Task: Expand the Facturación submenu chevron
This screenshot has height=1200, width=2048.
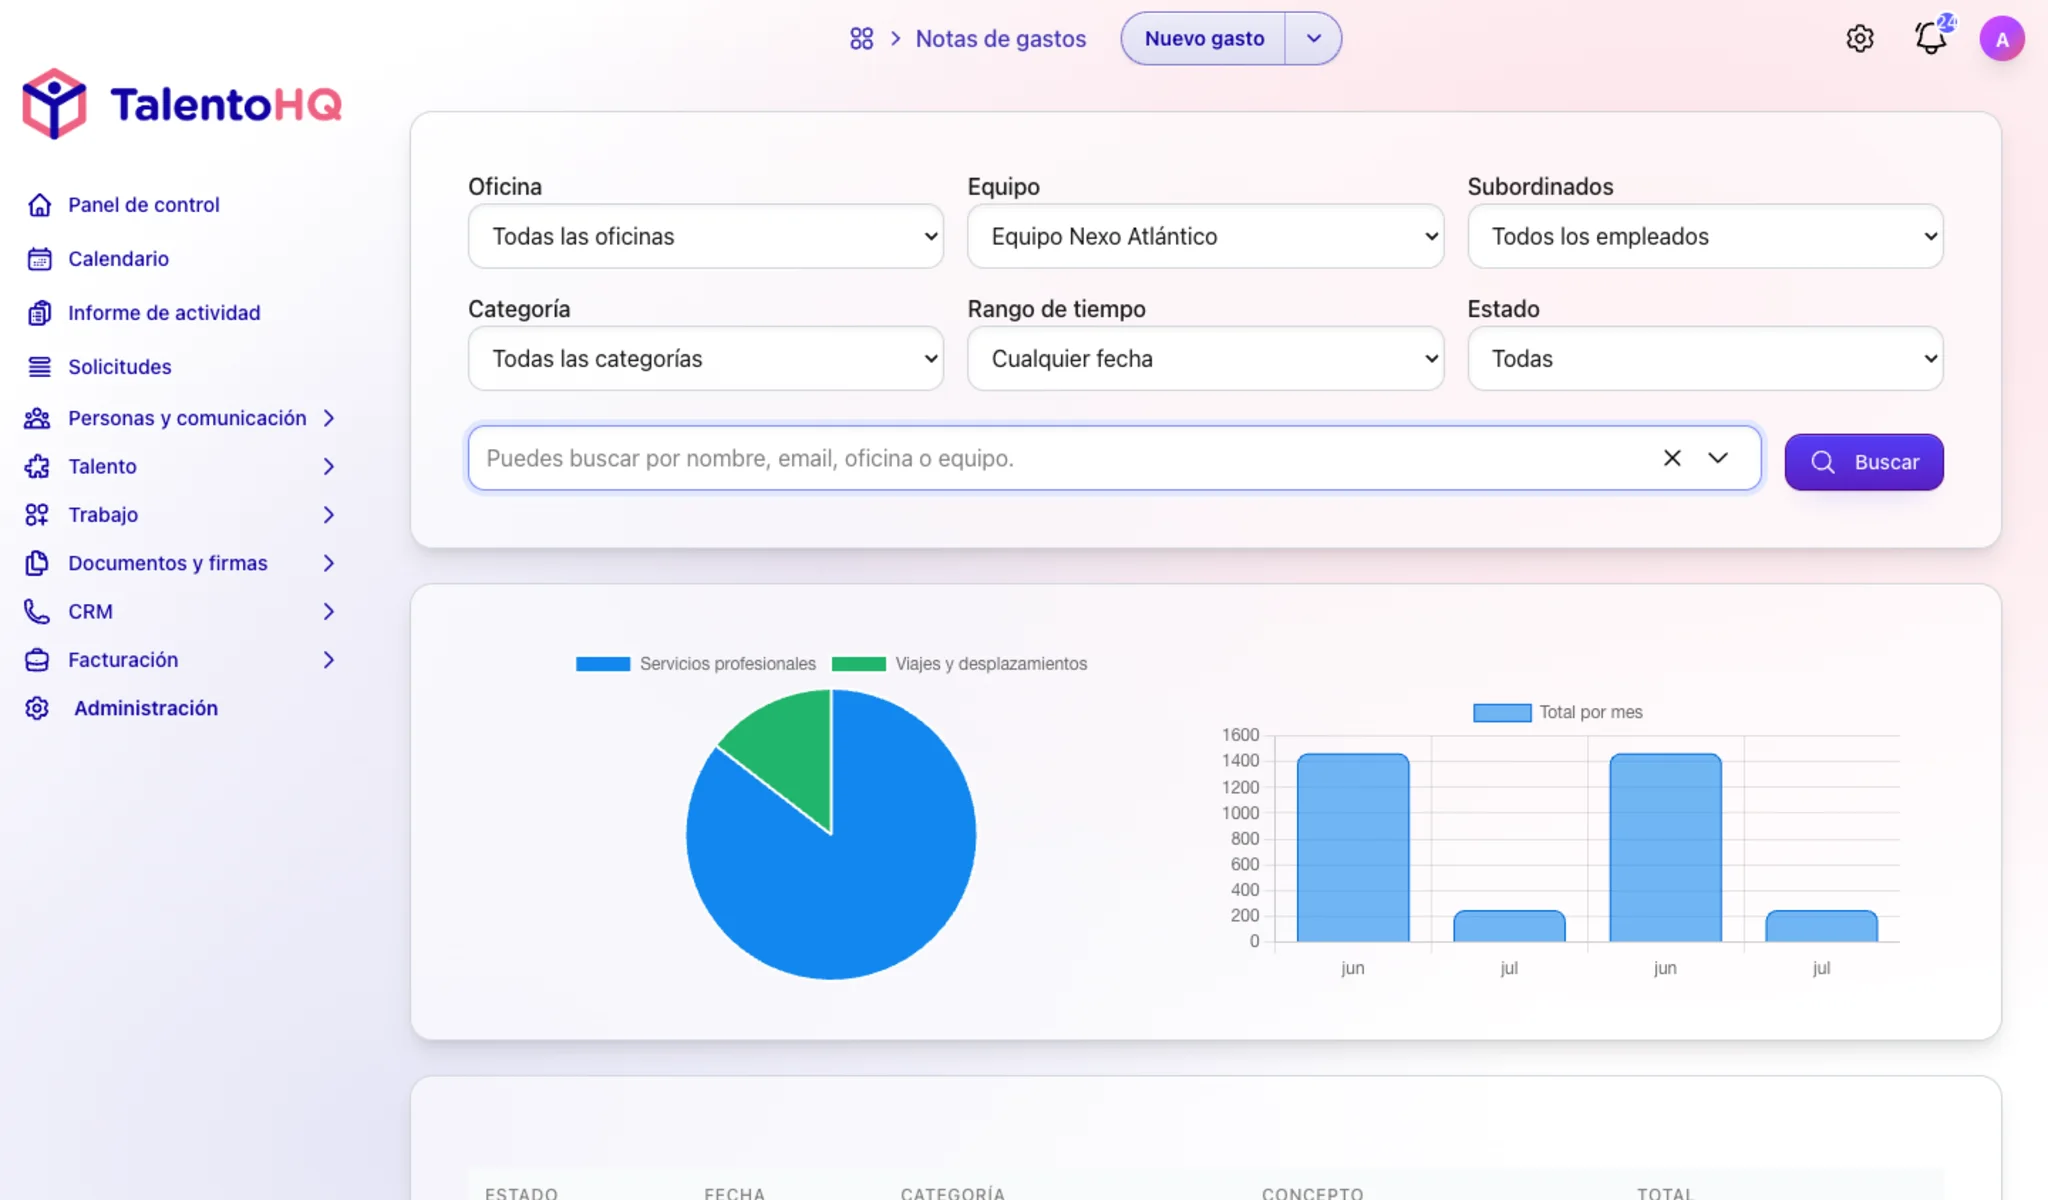Action: (x=328, y=660)
